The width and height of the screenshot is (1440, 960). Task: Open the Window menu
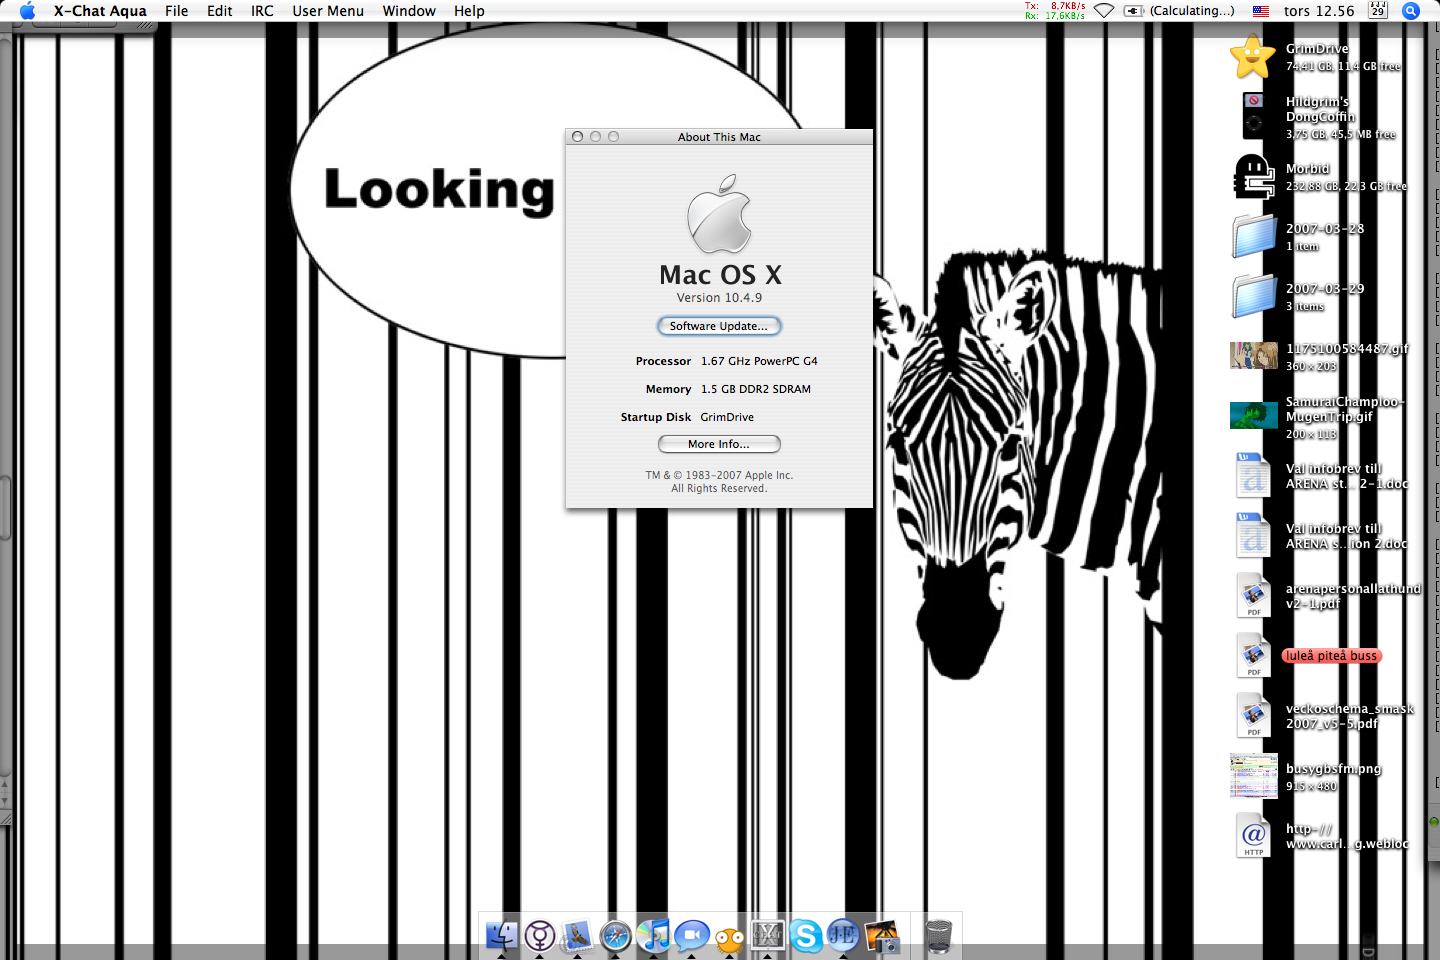pos(409,11)
